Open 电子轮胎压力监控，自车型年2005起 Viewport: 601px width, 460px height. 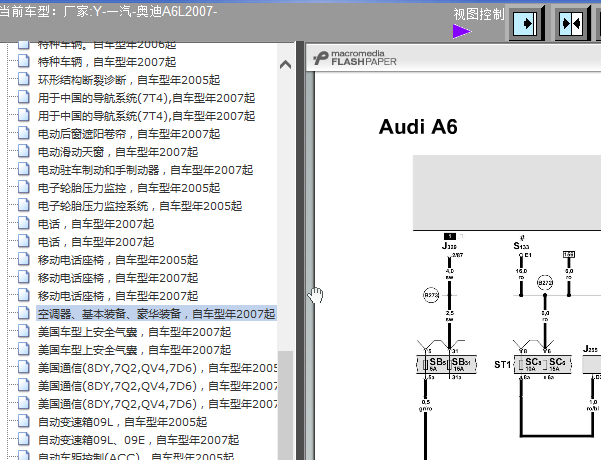pos(129,188)
